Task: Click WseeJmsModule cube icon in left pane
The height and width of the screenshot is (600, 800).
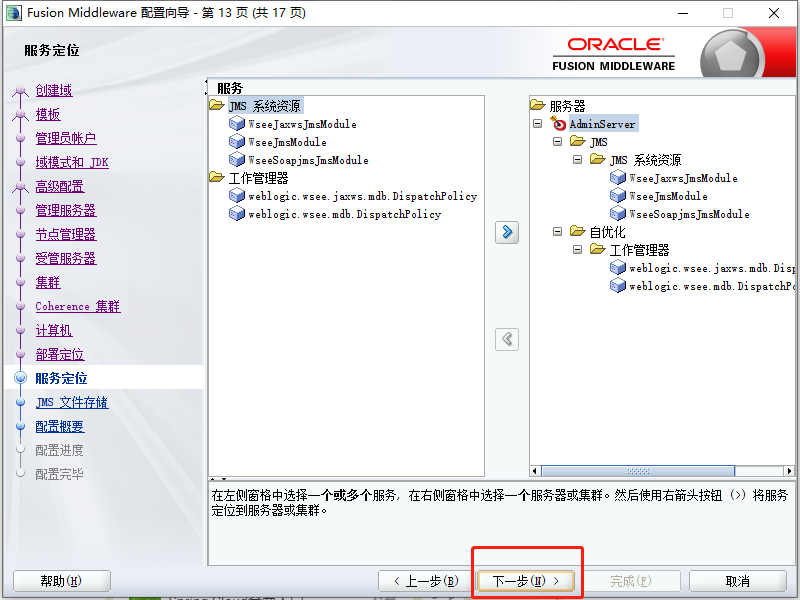Action: [237, 141]
